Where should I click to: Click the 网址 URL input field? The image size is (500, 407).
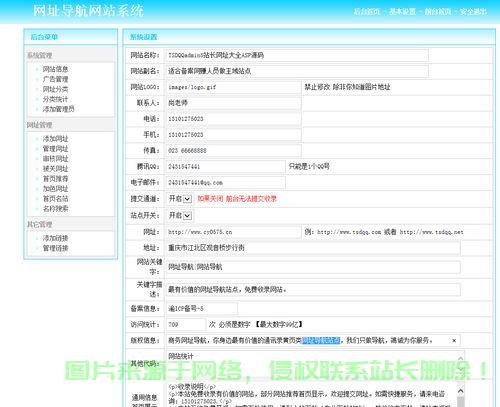(x=233, y=232)
